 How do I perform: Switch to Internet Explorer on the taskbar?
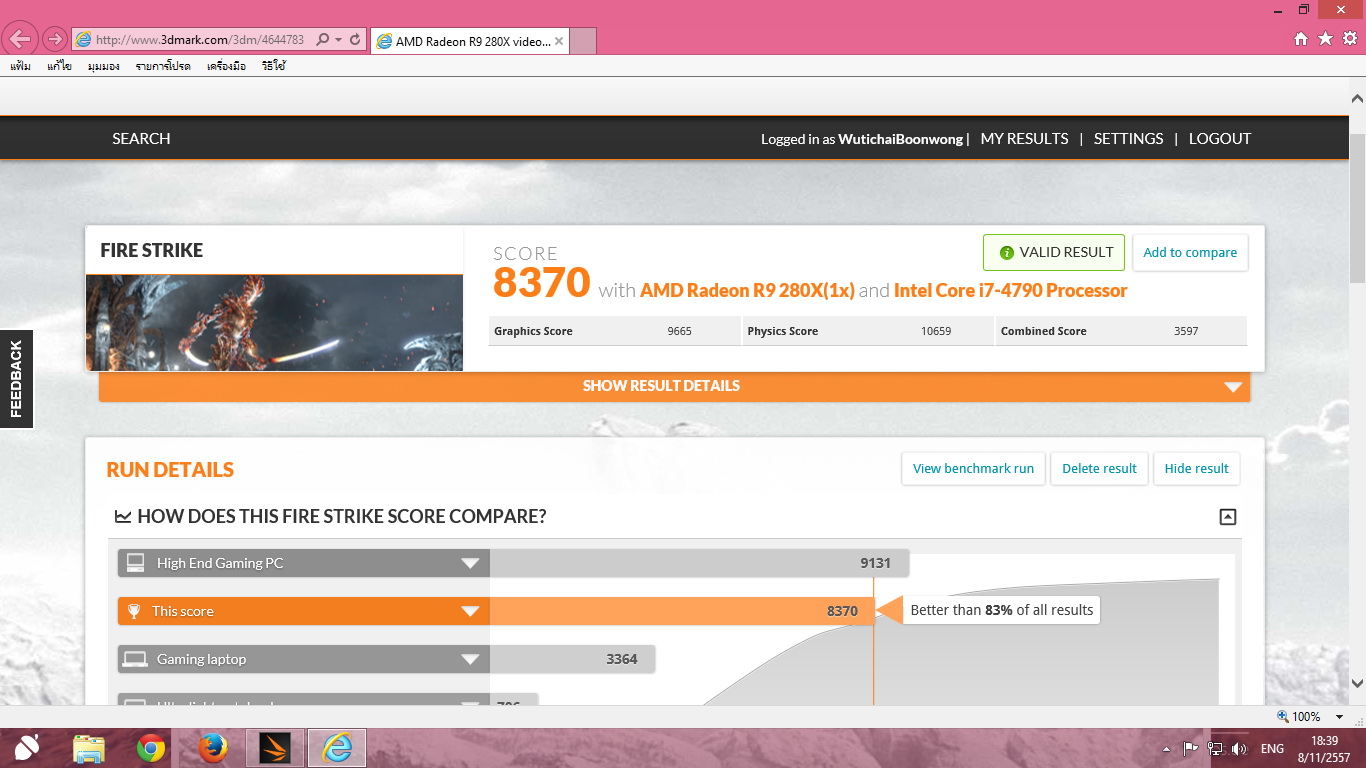[x=337, y=748]
